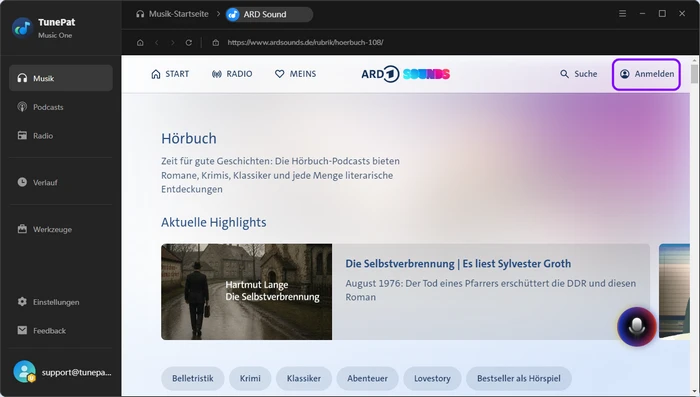Go to Musik-Startseite breadcrumb
Screen dimensions: 700x397
[x=172, y=14]
